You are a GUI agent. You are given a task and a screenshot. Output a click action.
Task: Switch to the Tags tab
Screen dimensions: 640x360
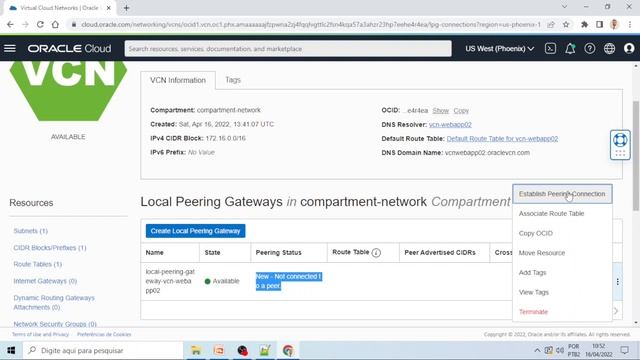click(233, 80)
